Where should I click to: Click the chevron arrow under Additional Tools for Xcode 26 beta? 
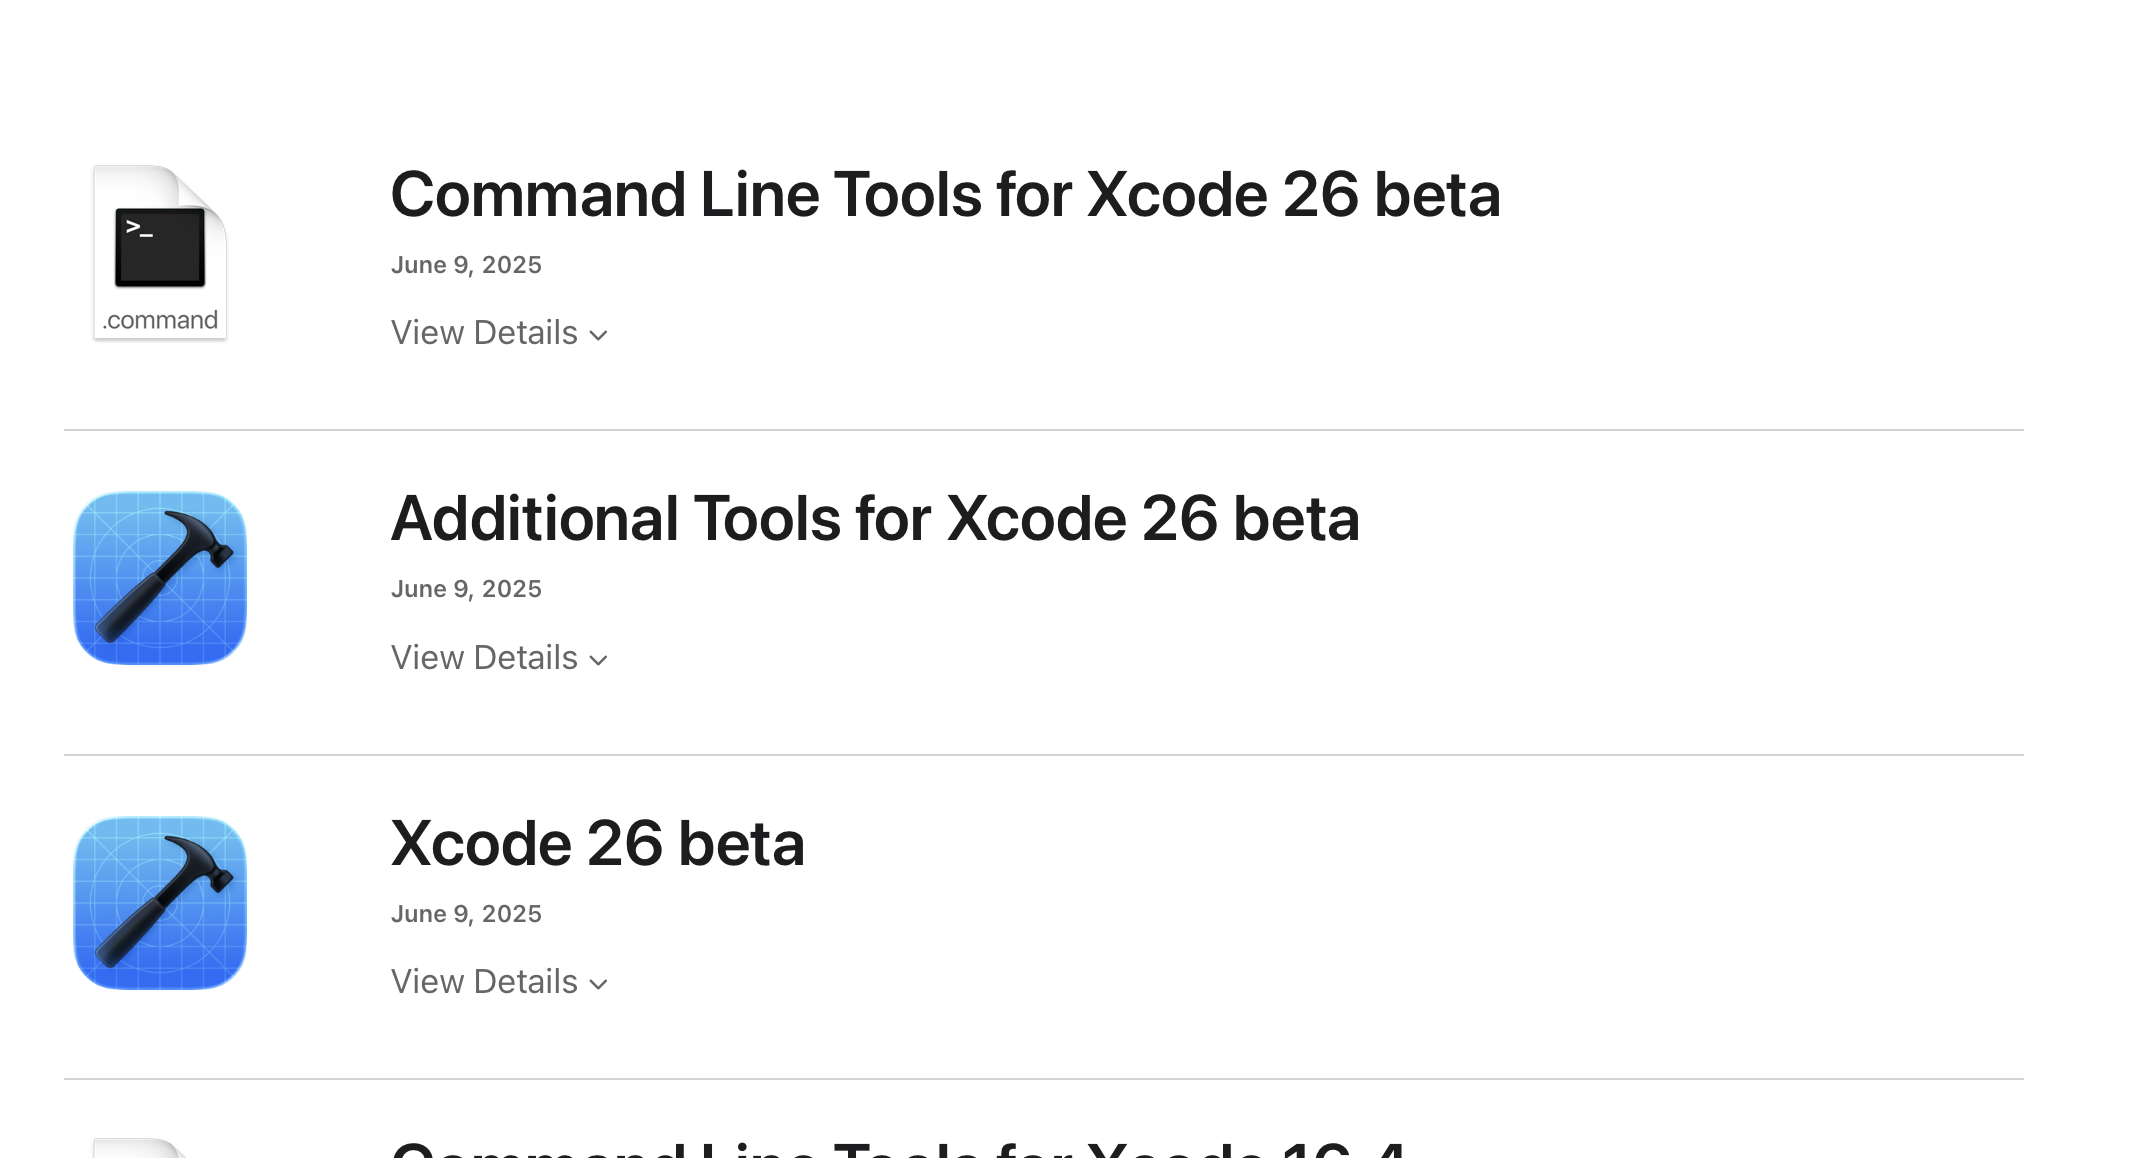pos(599,660)
